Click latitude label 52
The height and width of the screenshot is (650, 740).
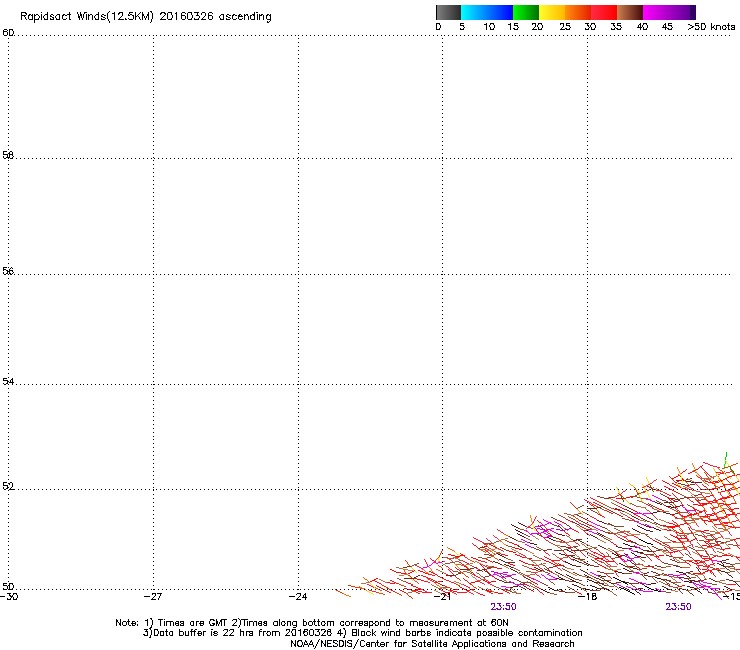pos(8,486)
